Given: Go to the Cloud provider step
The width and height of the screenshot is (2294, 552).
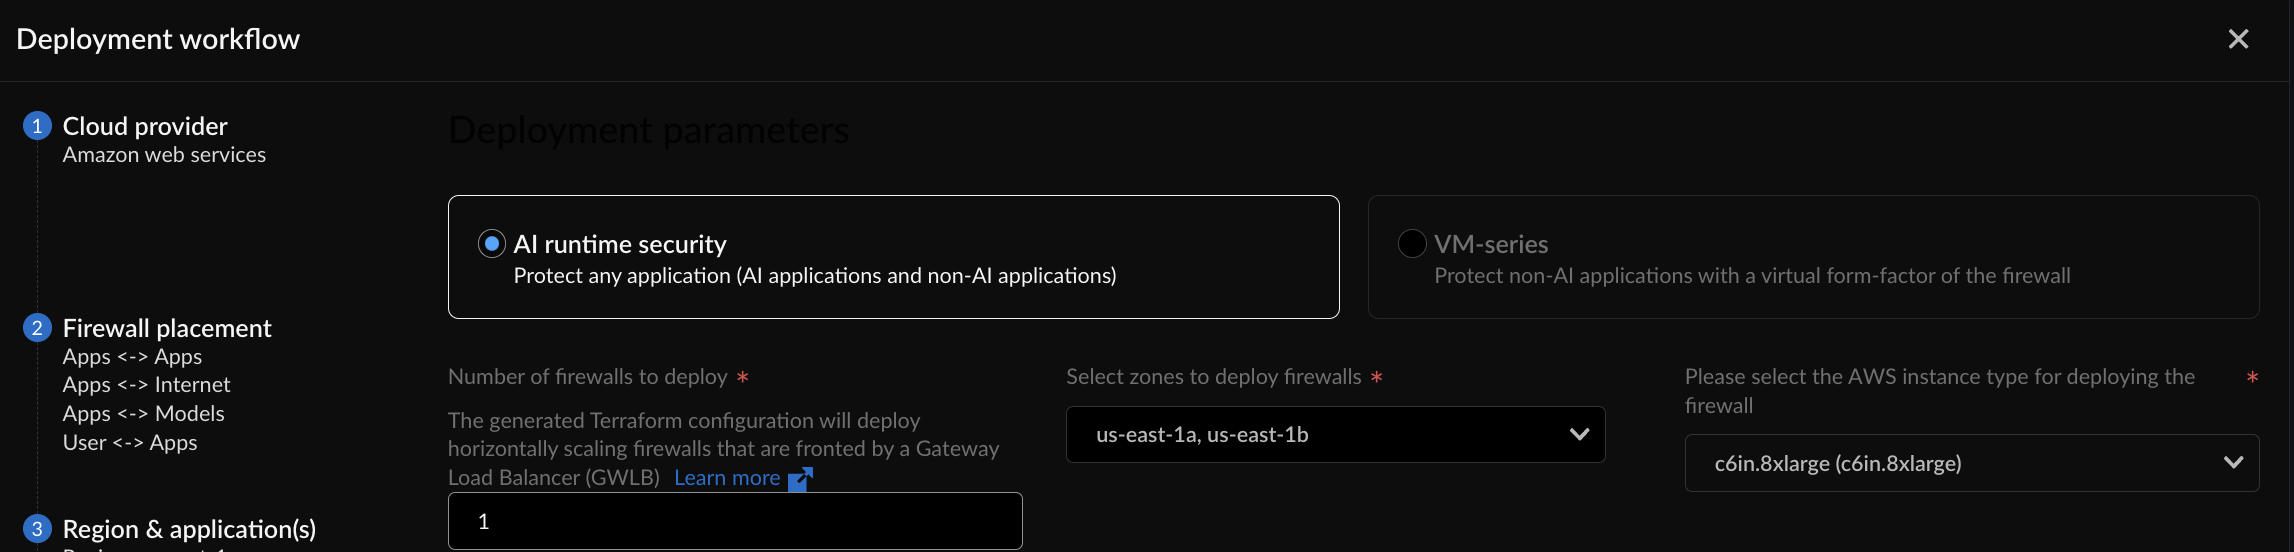Looking at the screenshot, I should 145,126.
